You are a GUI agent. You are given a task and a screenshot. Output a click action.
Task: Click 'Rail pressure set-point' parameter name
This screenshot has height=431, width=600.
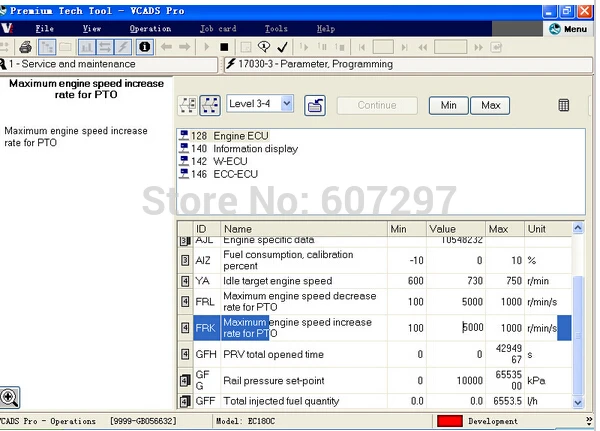tap(274, 380)
